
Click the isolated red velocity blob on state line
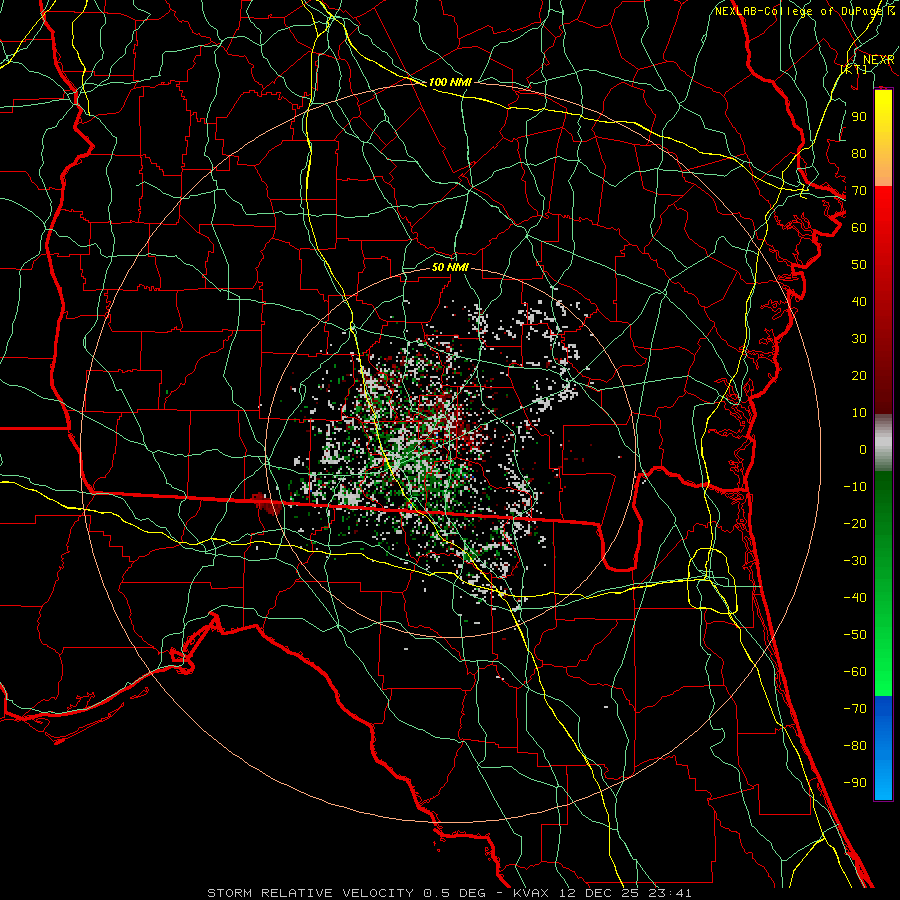pos(266,503)
